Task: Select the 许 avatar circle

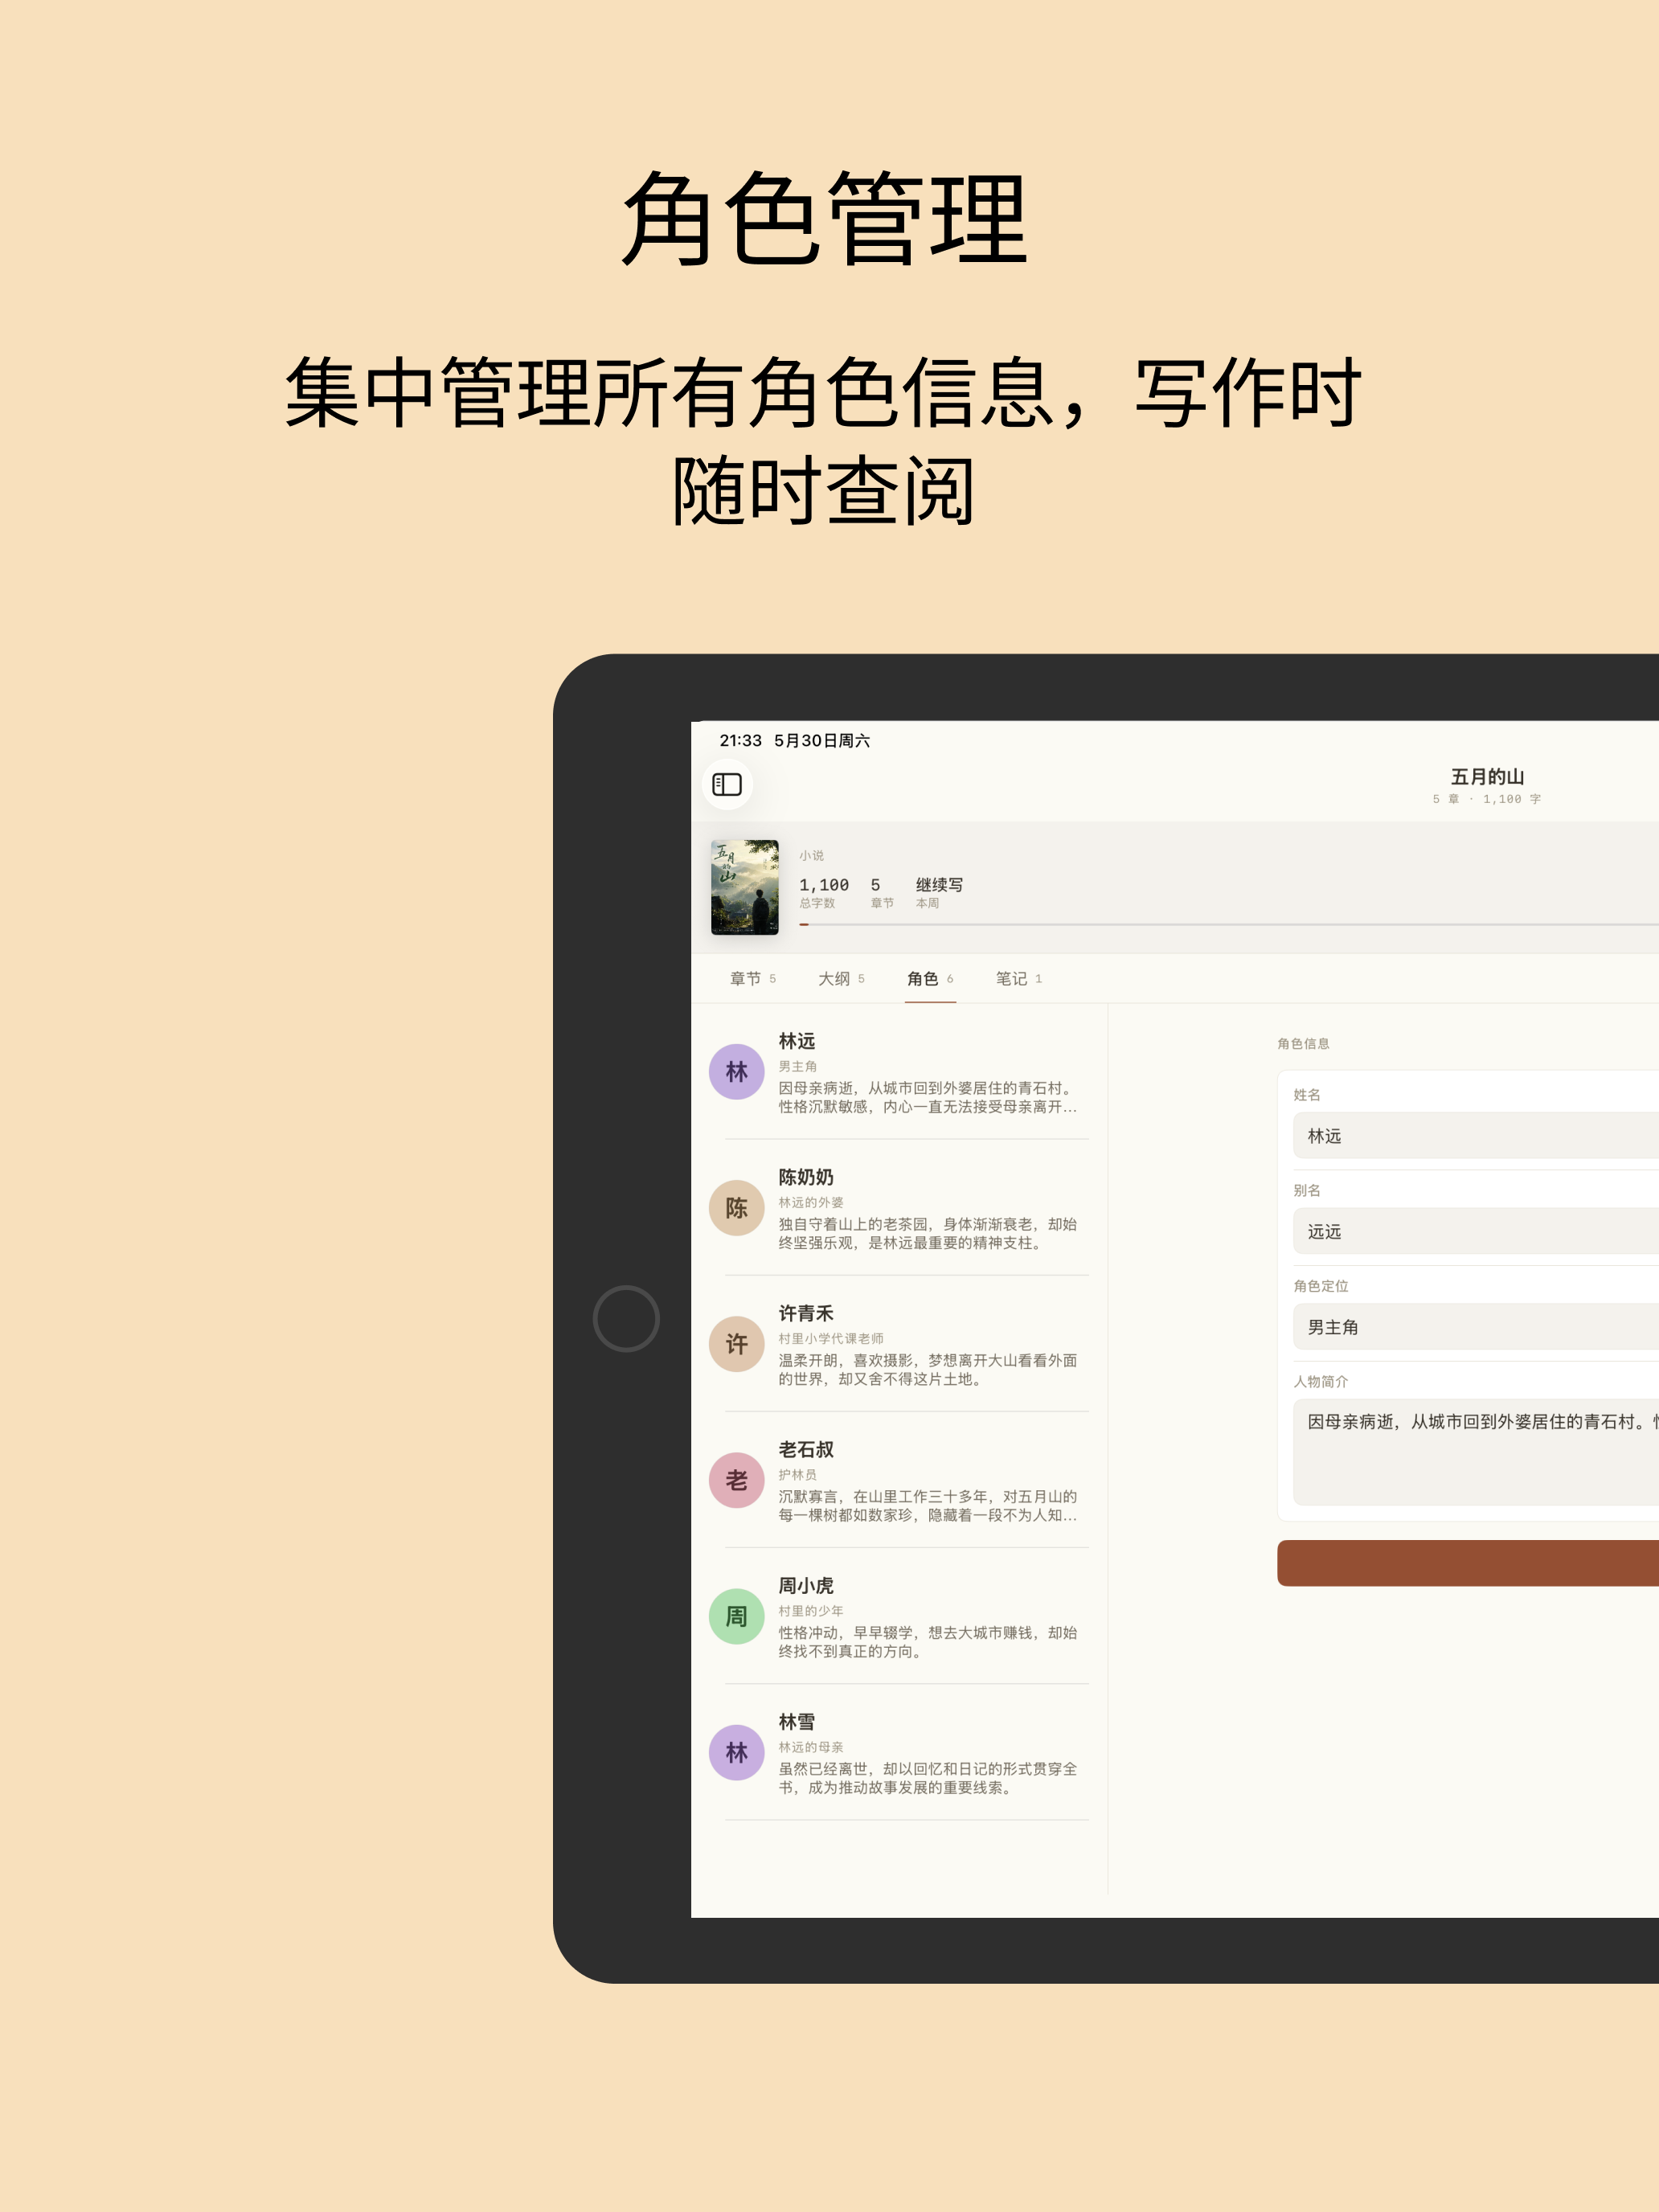Action: click(737, 1344)
